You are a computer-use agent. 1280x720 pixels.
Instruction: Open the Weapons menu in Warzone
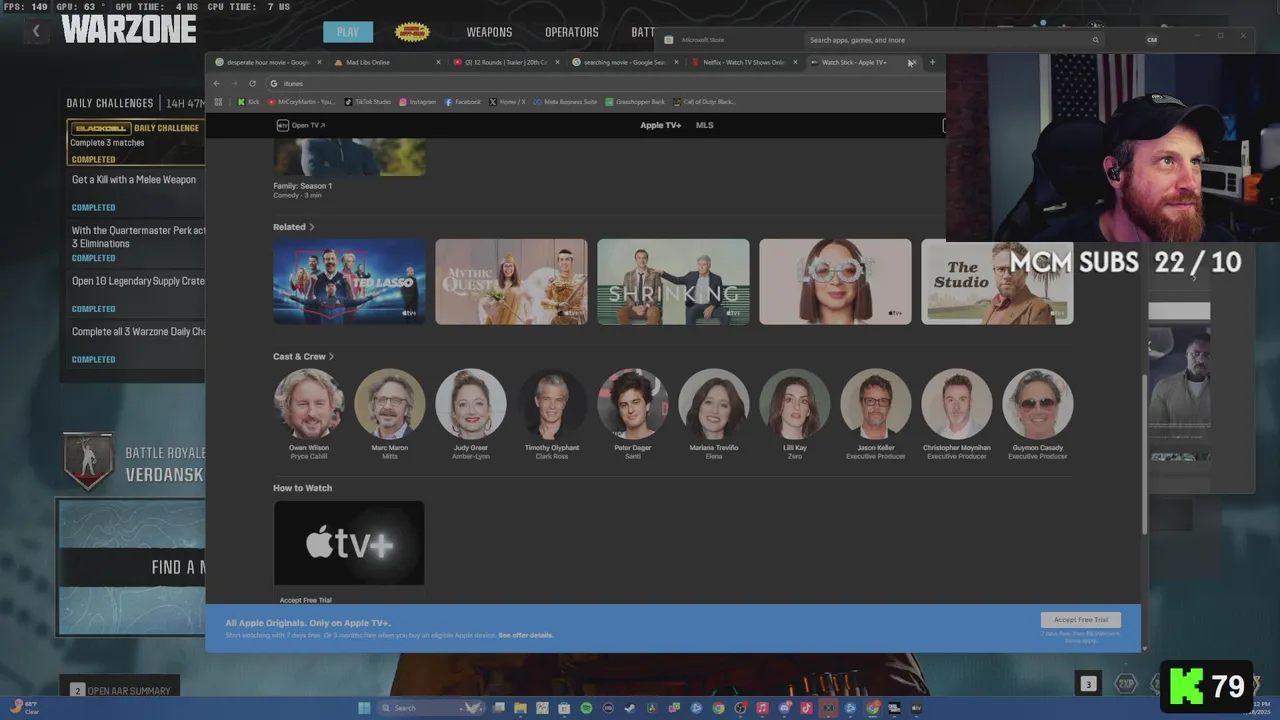click(489, 32)
